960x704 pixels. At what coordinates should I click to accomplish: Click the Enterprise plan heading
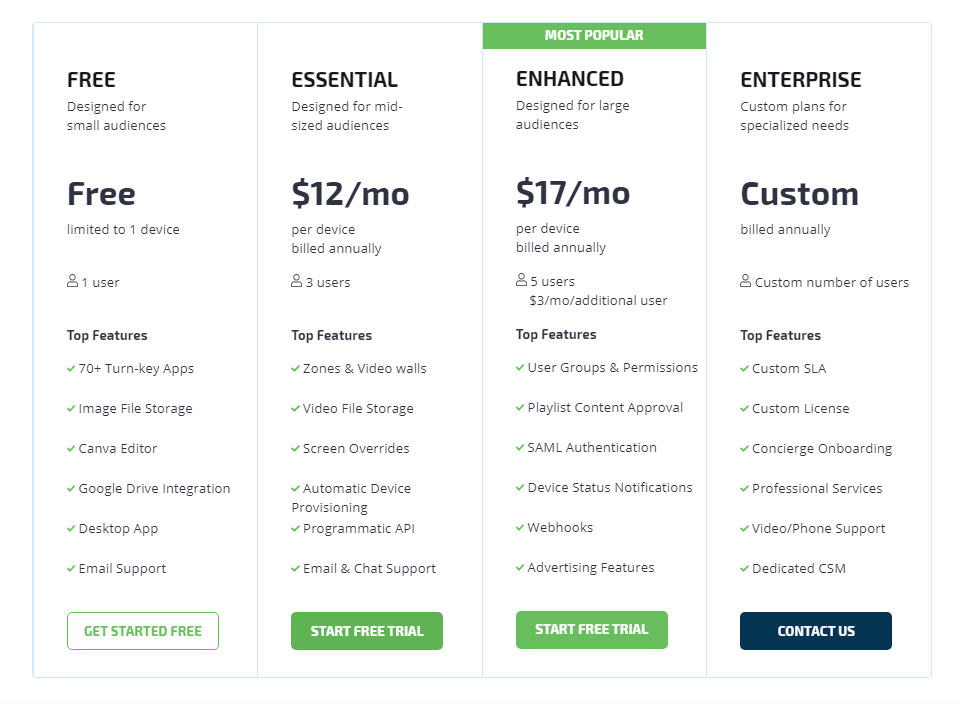[800, 80]
